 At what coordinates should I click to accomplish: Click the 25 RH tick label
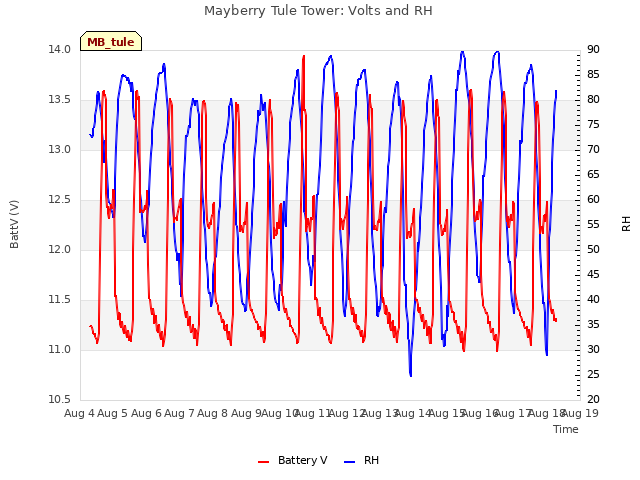coord(593,375)
